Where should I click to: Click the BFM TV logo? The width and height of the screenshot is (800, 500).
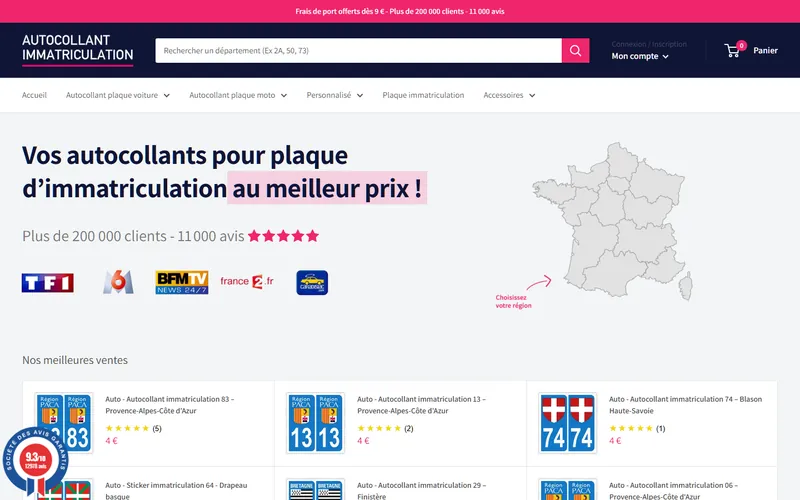[182, 282]
